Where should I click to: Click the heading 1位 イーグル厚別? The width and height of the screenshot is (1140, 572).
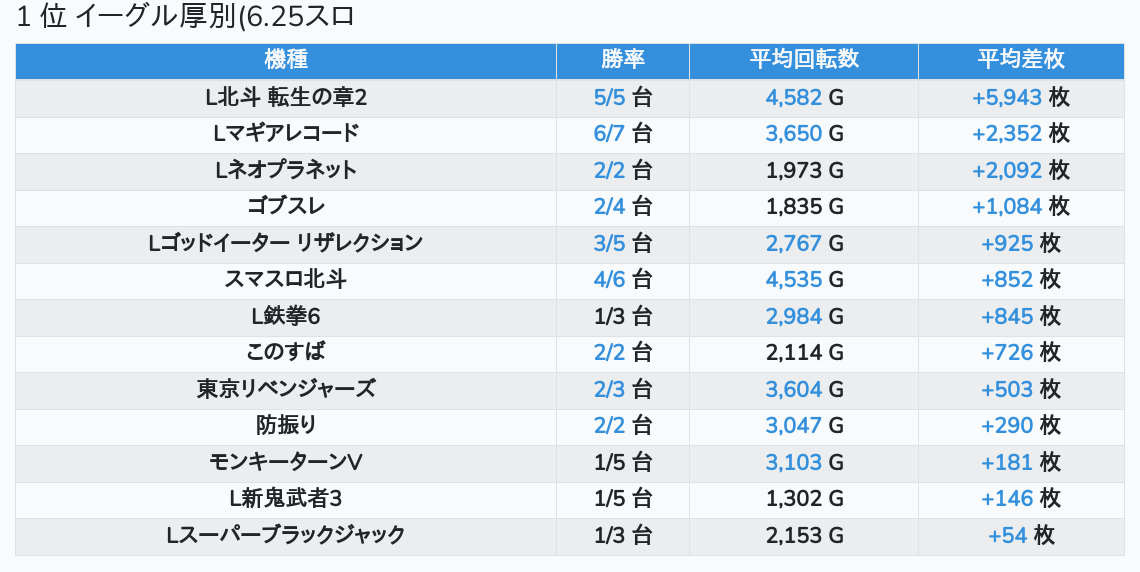[x=186, y=17]
